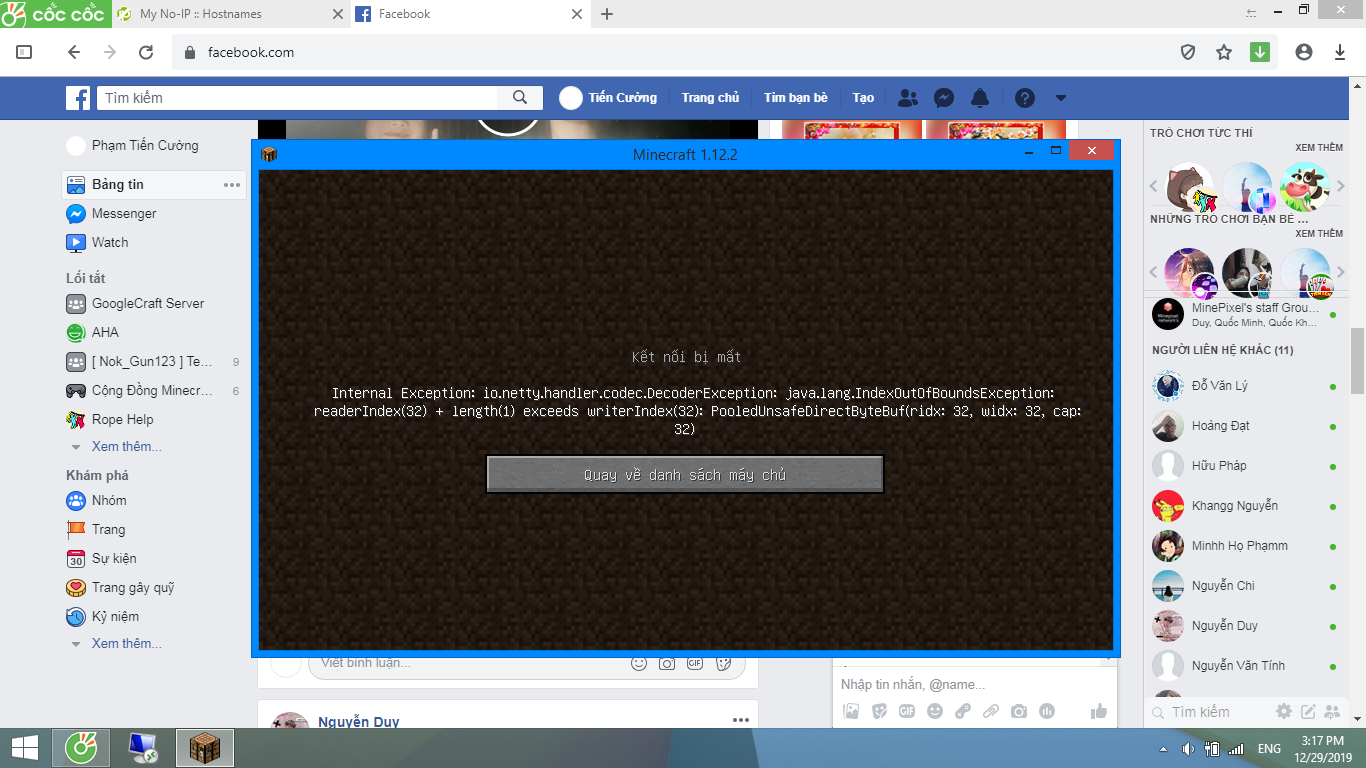
Task: Show next games in Trò chơi tức thì
Action: (x=1341, y=186)
